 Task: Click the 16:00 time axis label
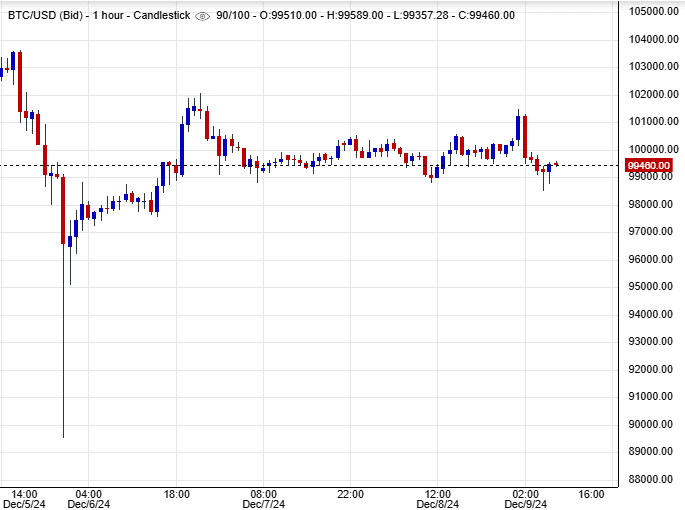point(591,494)
